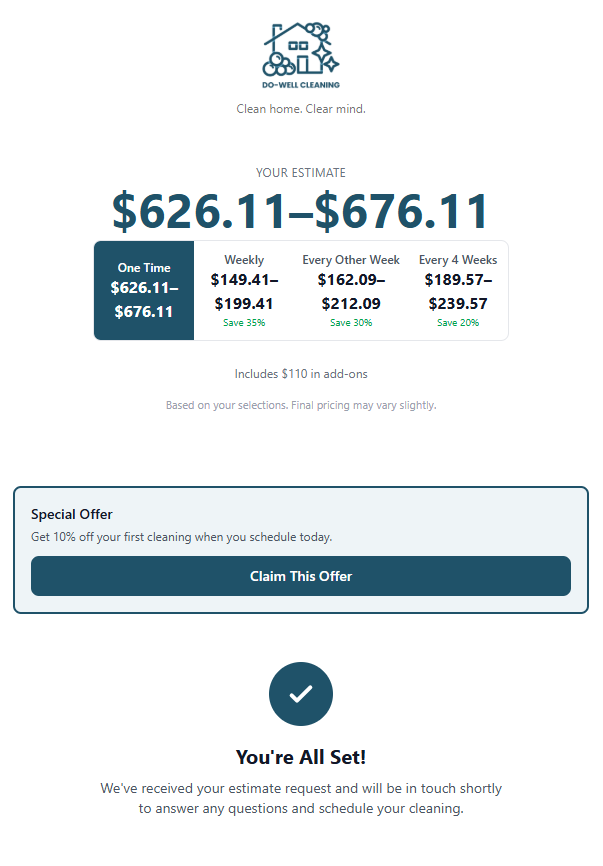The width and height of the screenshot is (603, 866).
Task: Click the "Includes $110 in add-ons" note
Action: [x=301, y=374]
